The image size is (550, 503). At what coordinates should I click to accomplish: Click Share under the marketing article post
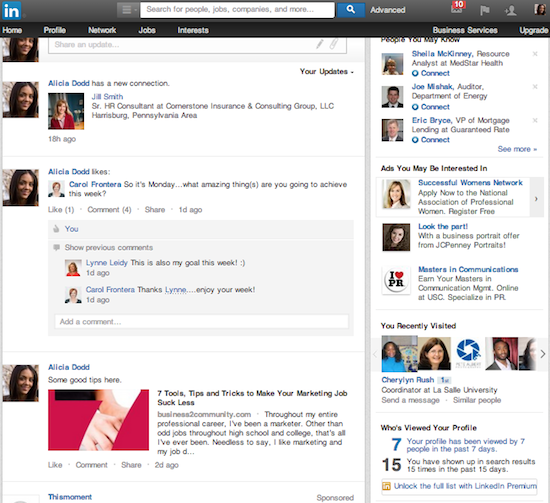tap(131, 465)
